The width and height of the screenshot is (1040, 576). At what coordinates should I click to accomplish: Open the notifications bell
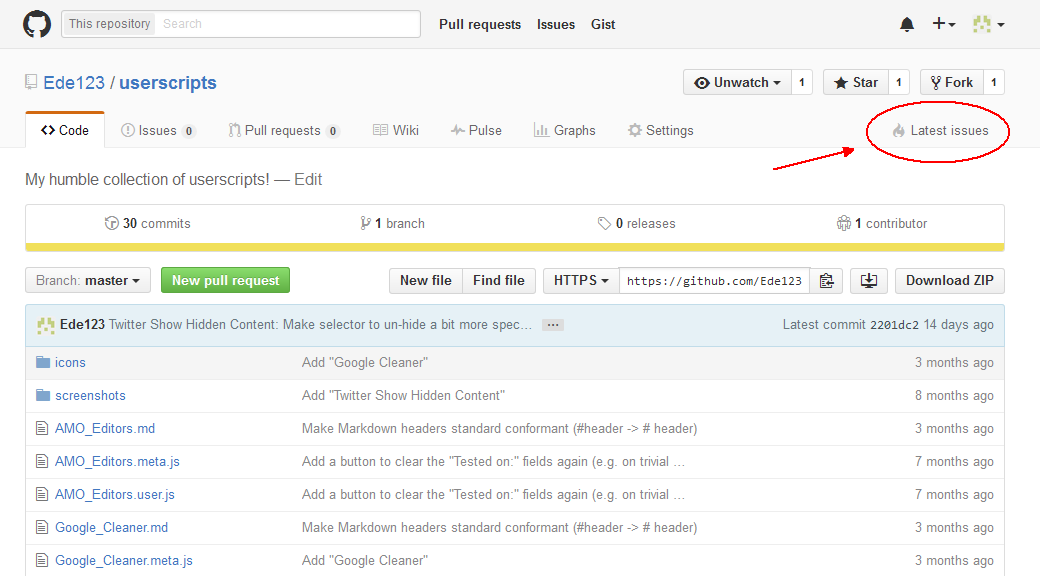point(907,25)
